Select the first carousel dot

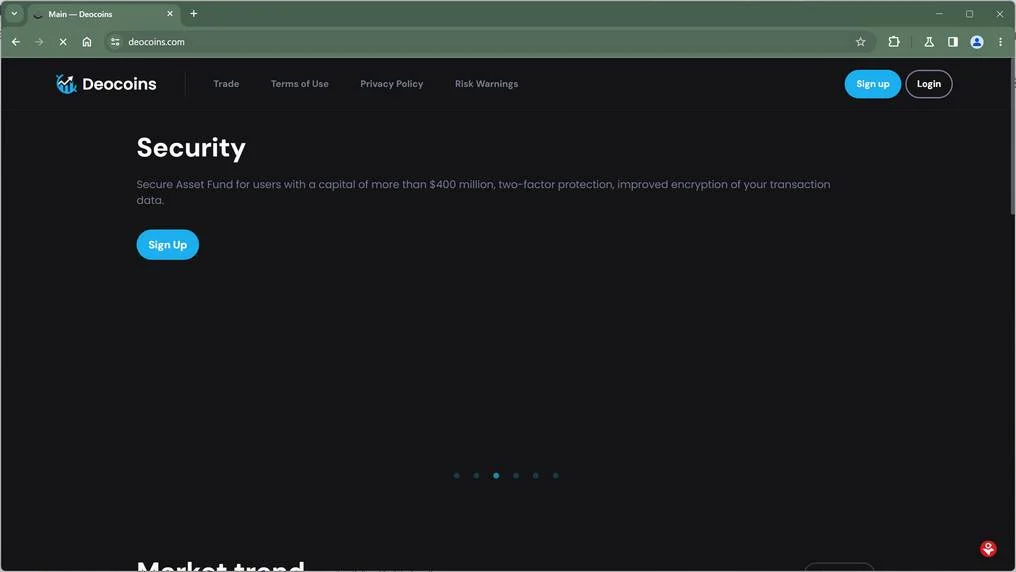coord(457,475)
